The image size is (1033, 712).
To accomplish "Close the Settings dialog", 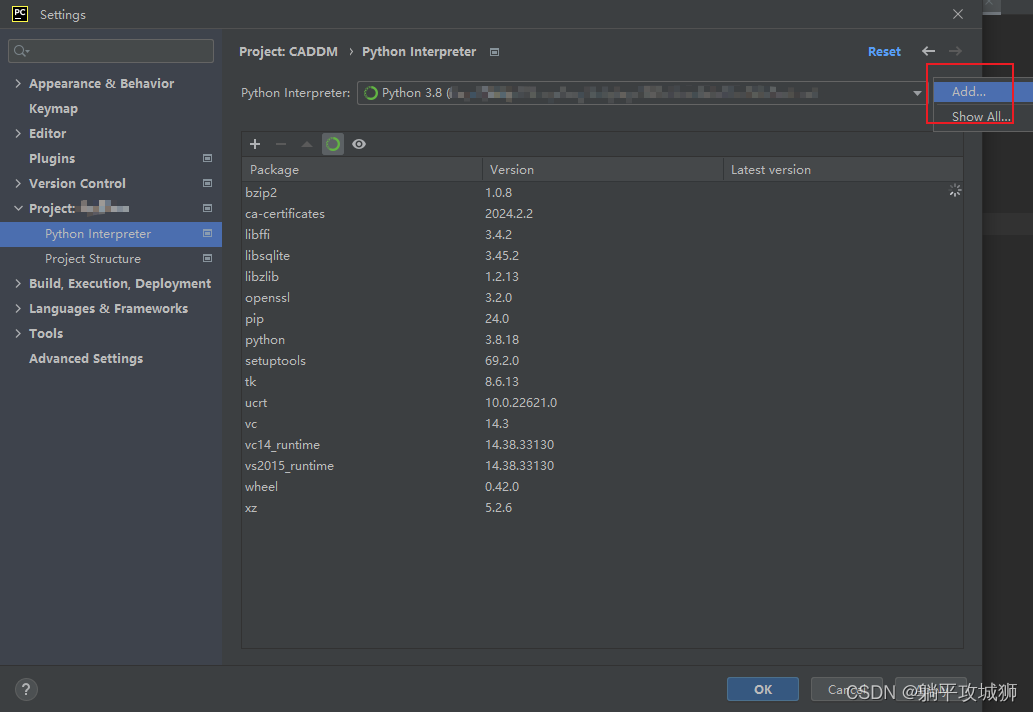I will 958,14.
